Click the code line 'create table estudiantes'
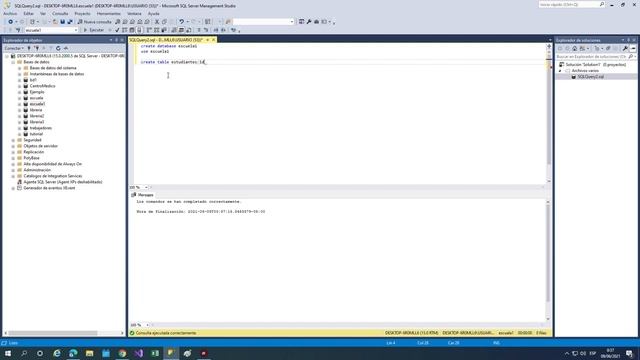Viewport: 640px width, 360px height. coord(173,62)
